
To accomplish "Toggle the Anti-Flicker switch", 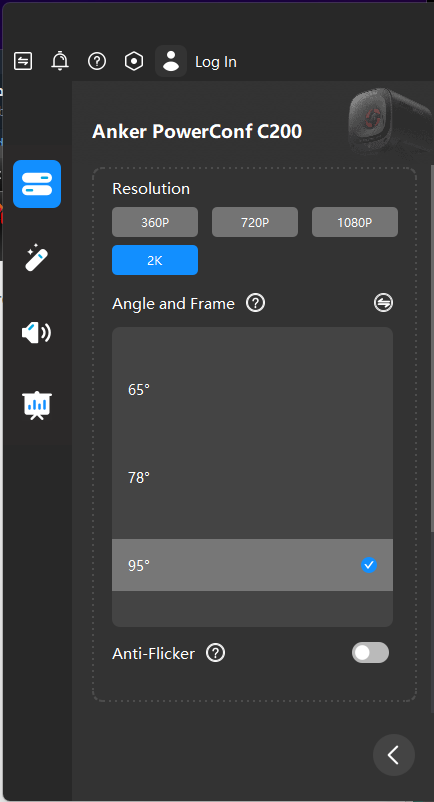I will pyautogui.click(x=370, y=653).
